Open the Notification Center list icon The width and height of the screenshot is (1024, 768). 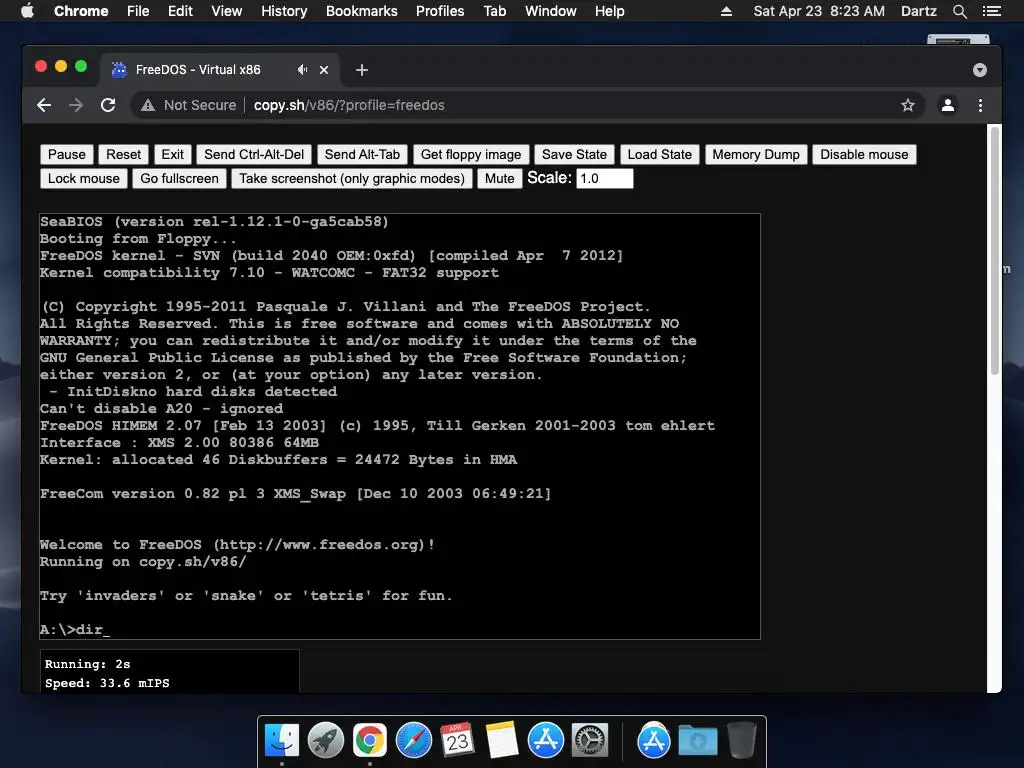(x=991, y=11)
